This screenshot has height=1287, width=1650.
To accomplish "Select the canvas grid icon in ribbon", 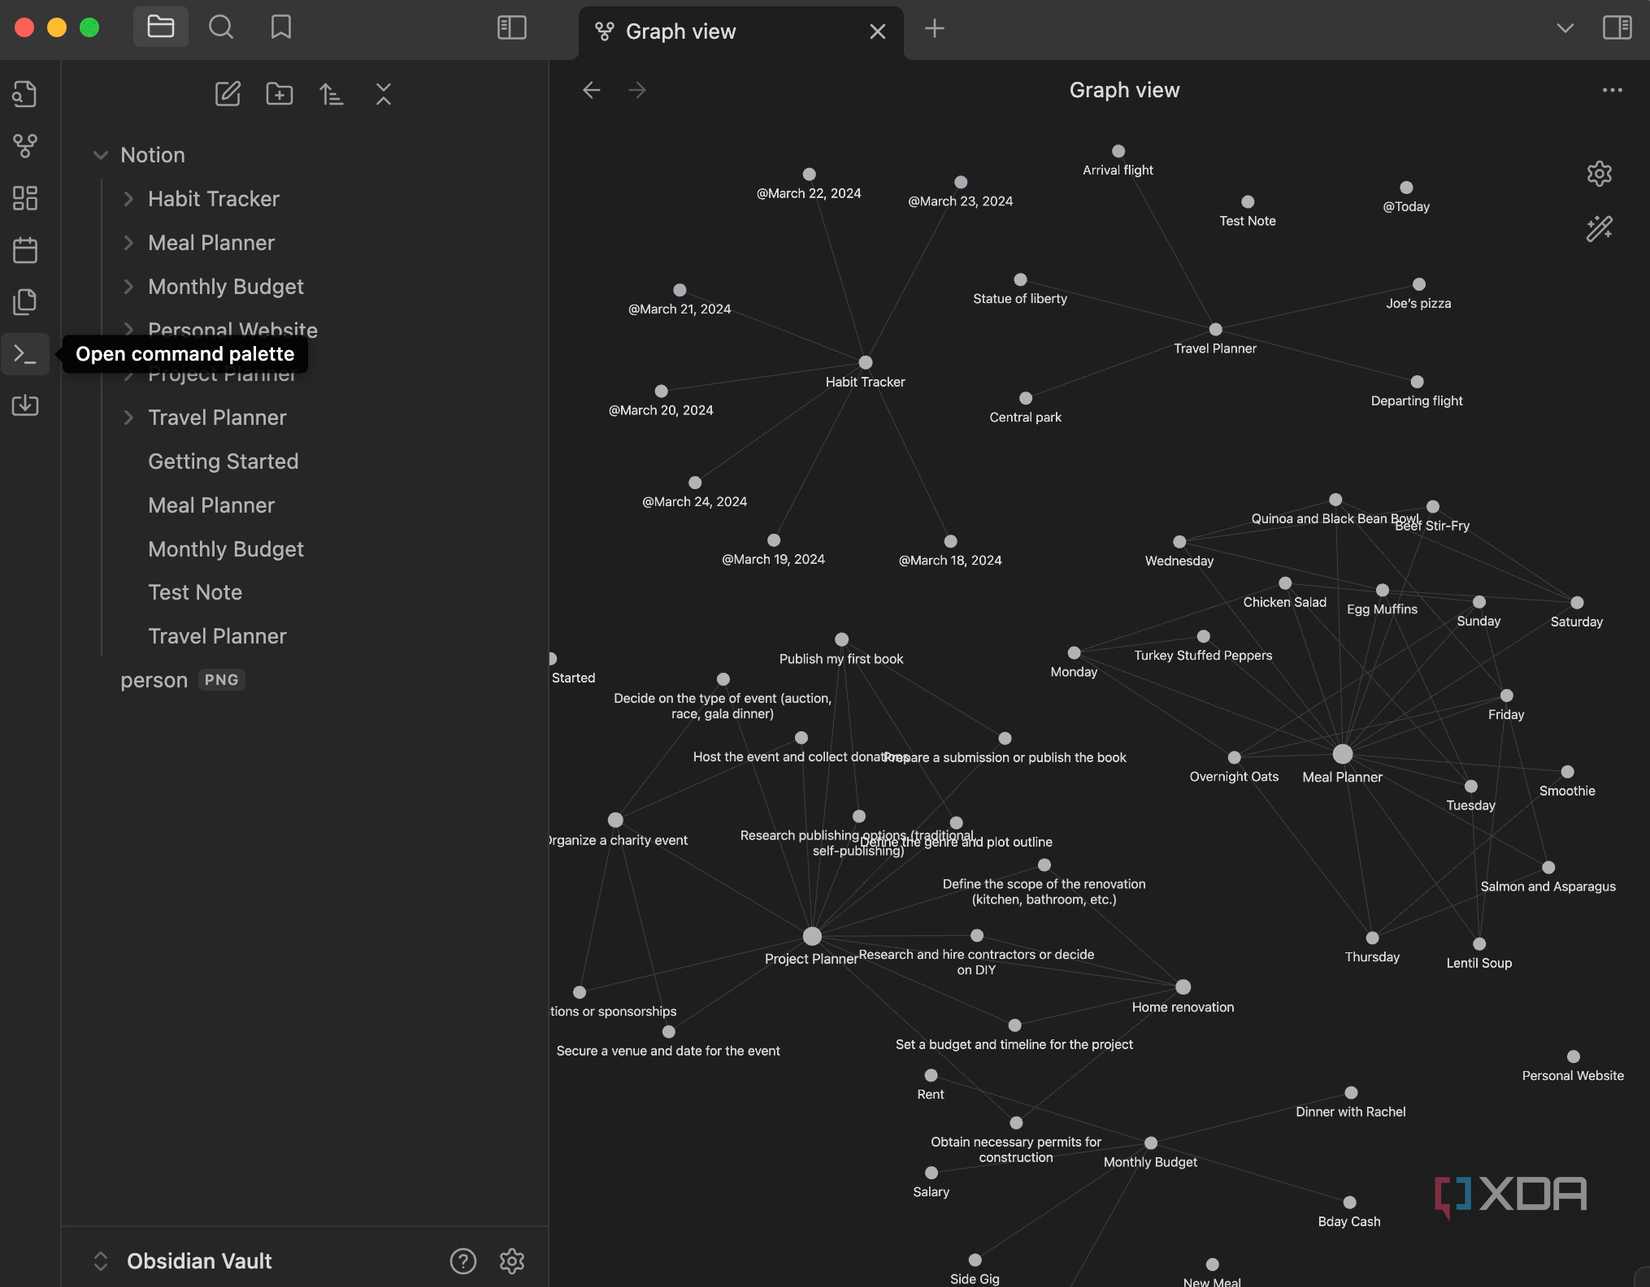I will [25, 198].
